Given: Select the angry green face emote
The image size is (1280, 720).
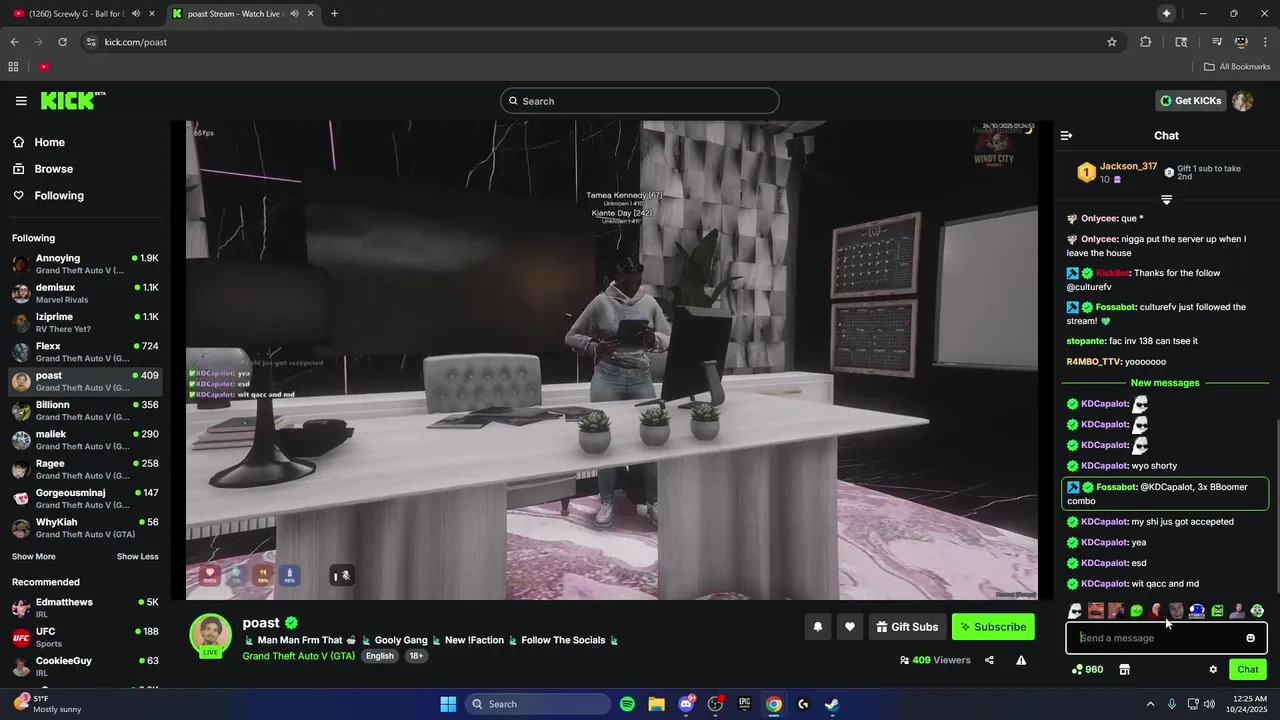Looking at the screenshot, I should click(1217, 611).
